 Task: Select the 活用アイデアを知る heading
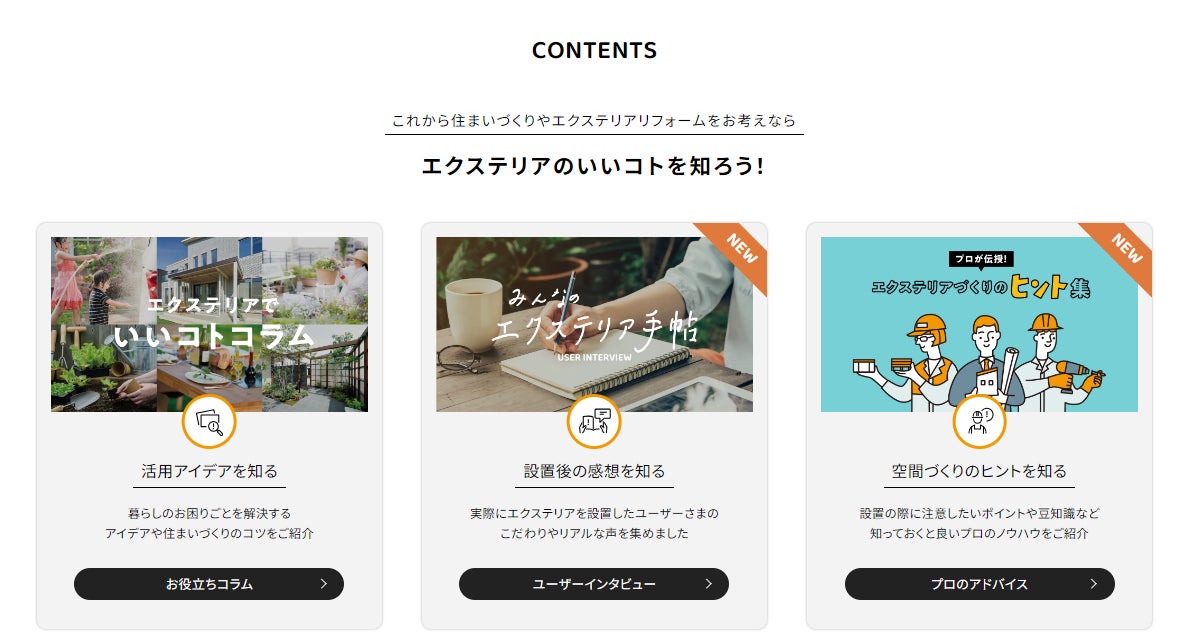tap(209, 471)
